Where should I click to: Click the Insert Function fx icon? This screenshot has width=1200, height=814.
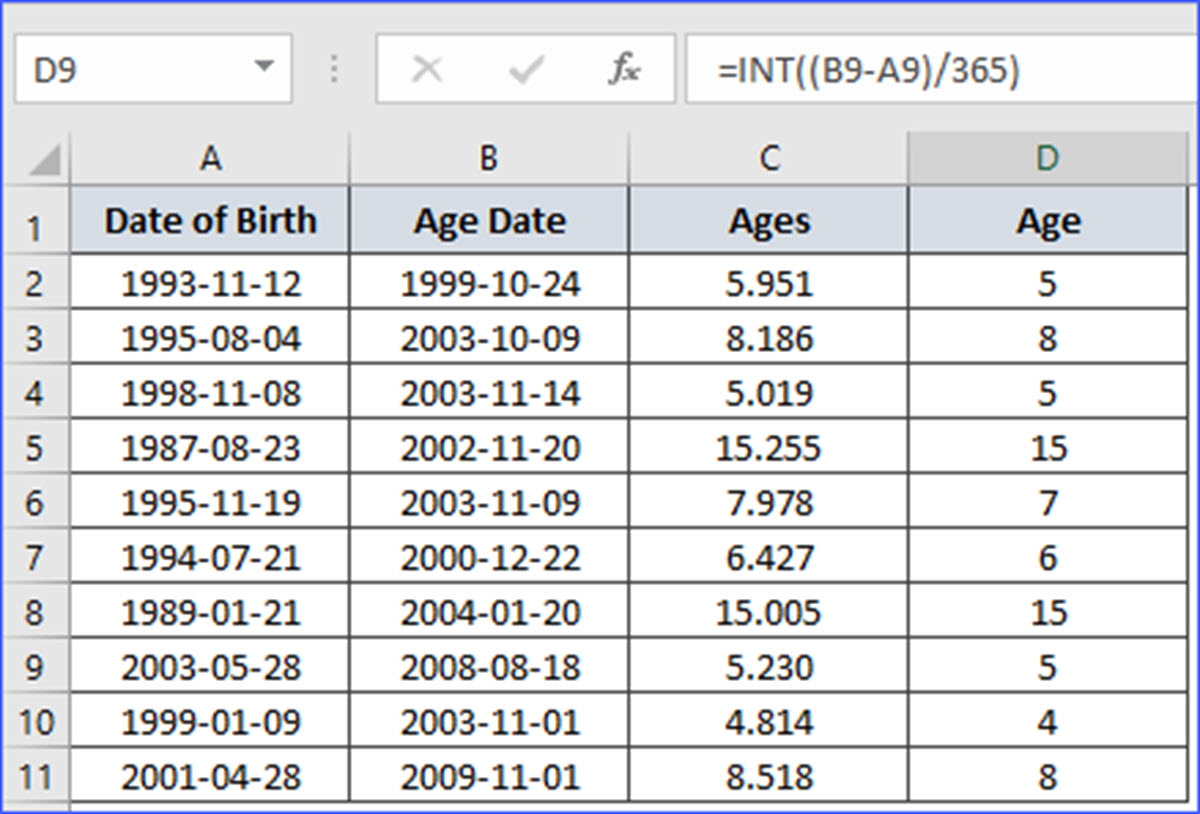point(625,70)
